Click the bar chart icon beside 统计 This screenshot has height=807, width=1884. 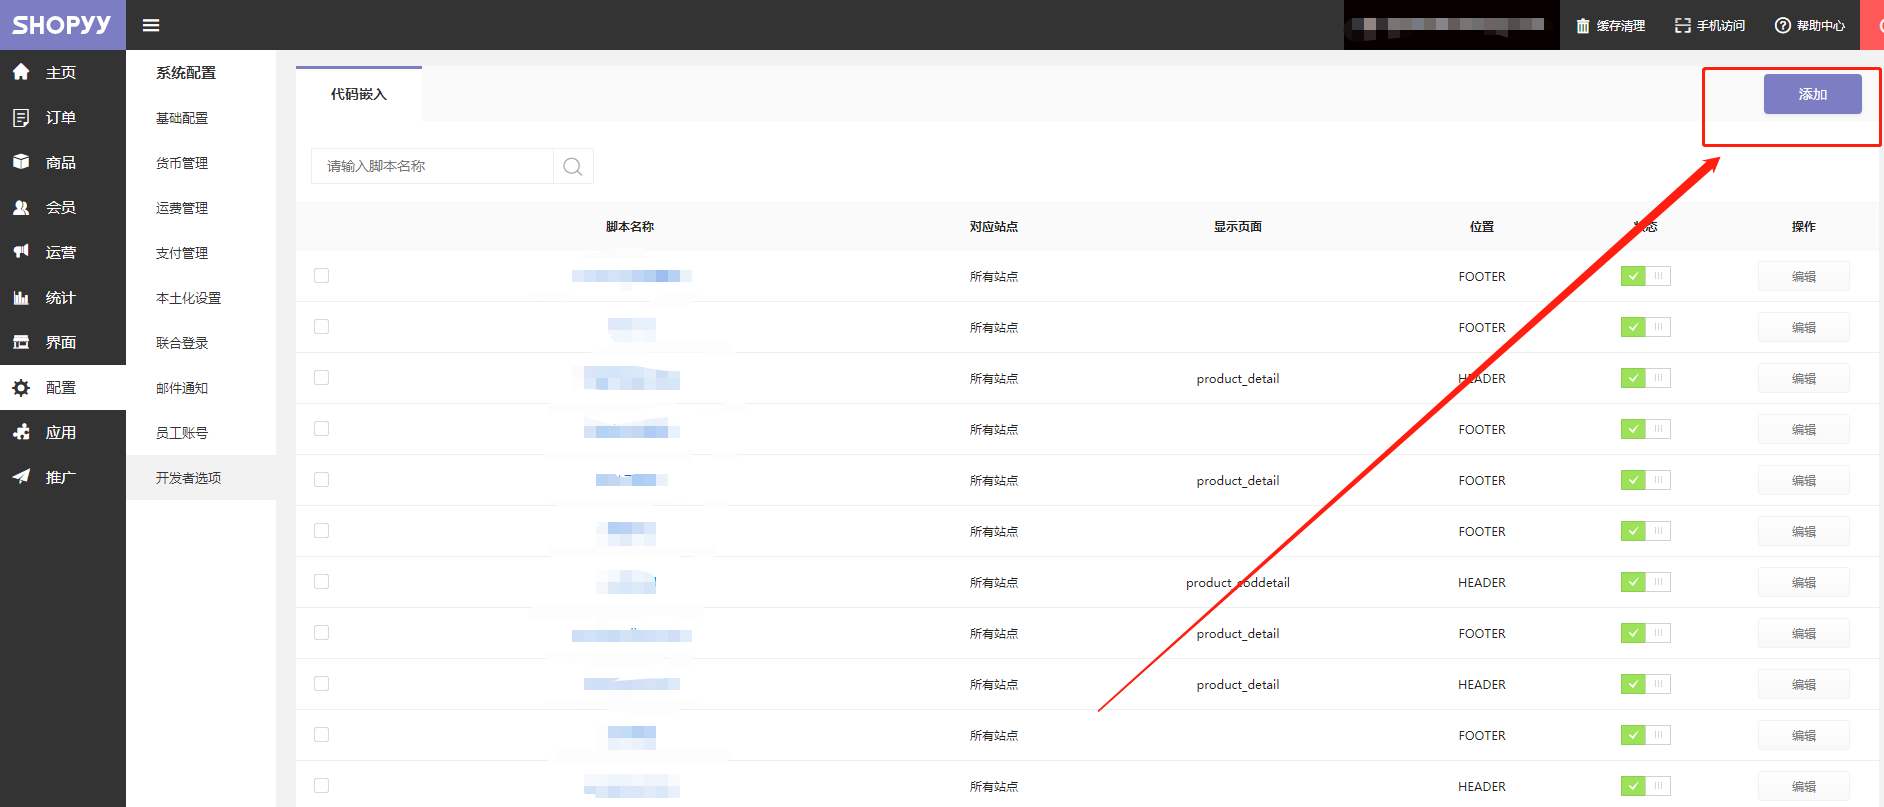click(x=21, y=297)
